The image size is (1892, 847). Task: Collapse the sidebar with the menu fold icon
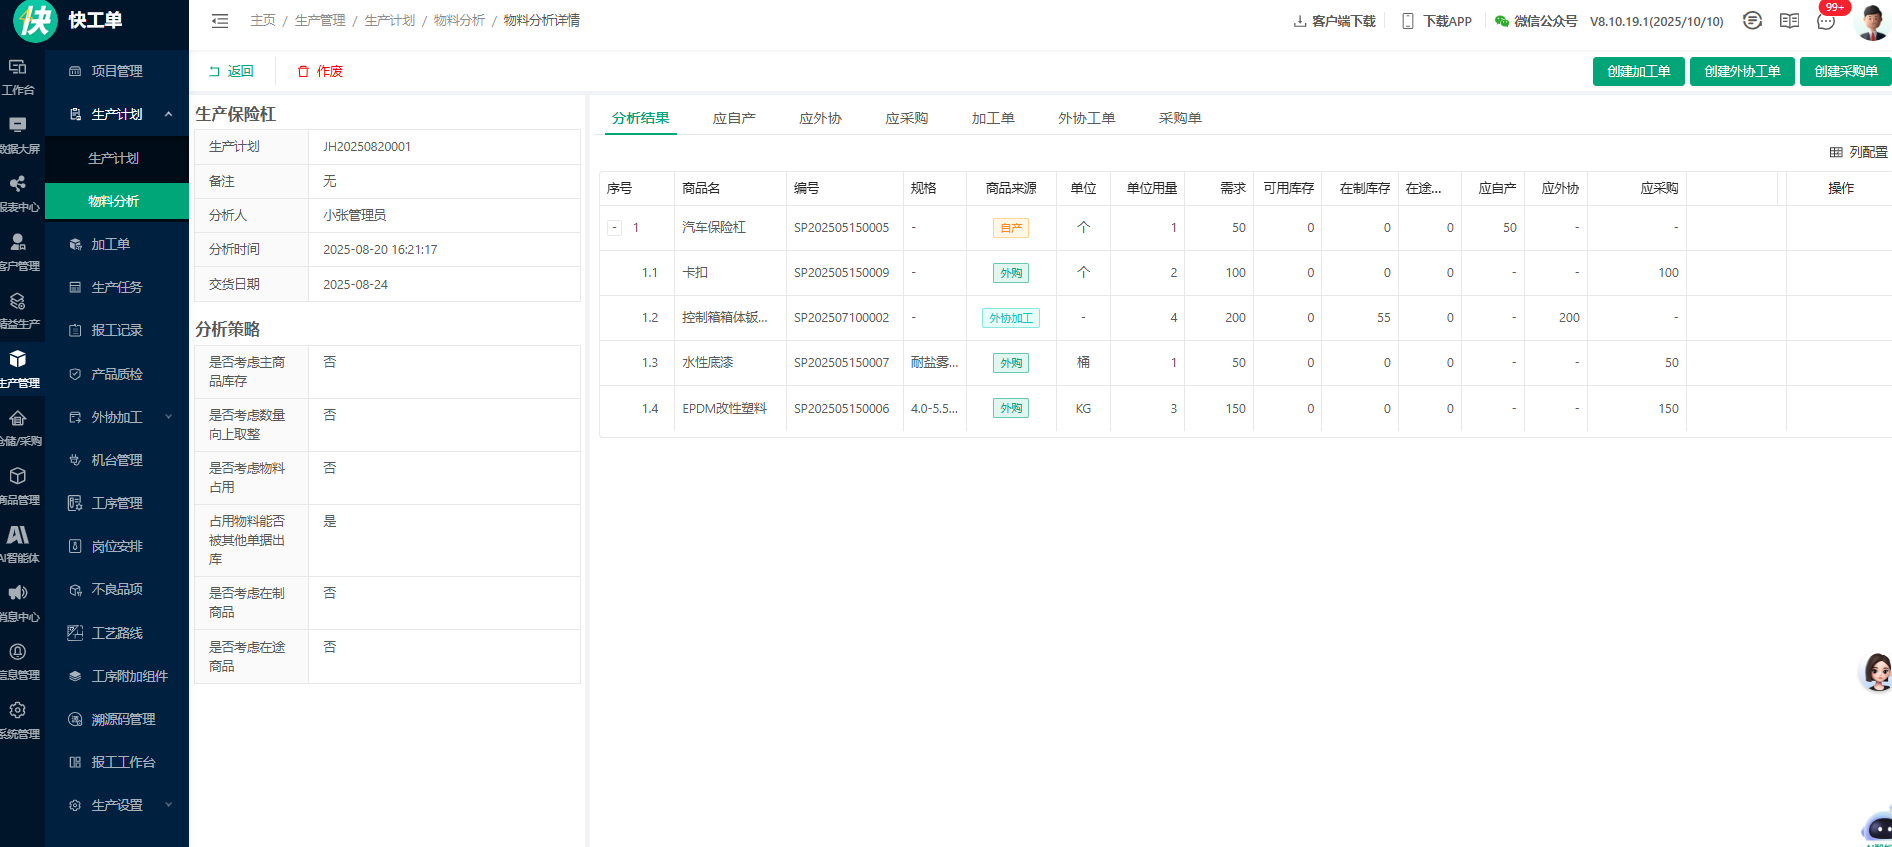(220, 21)
